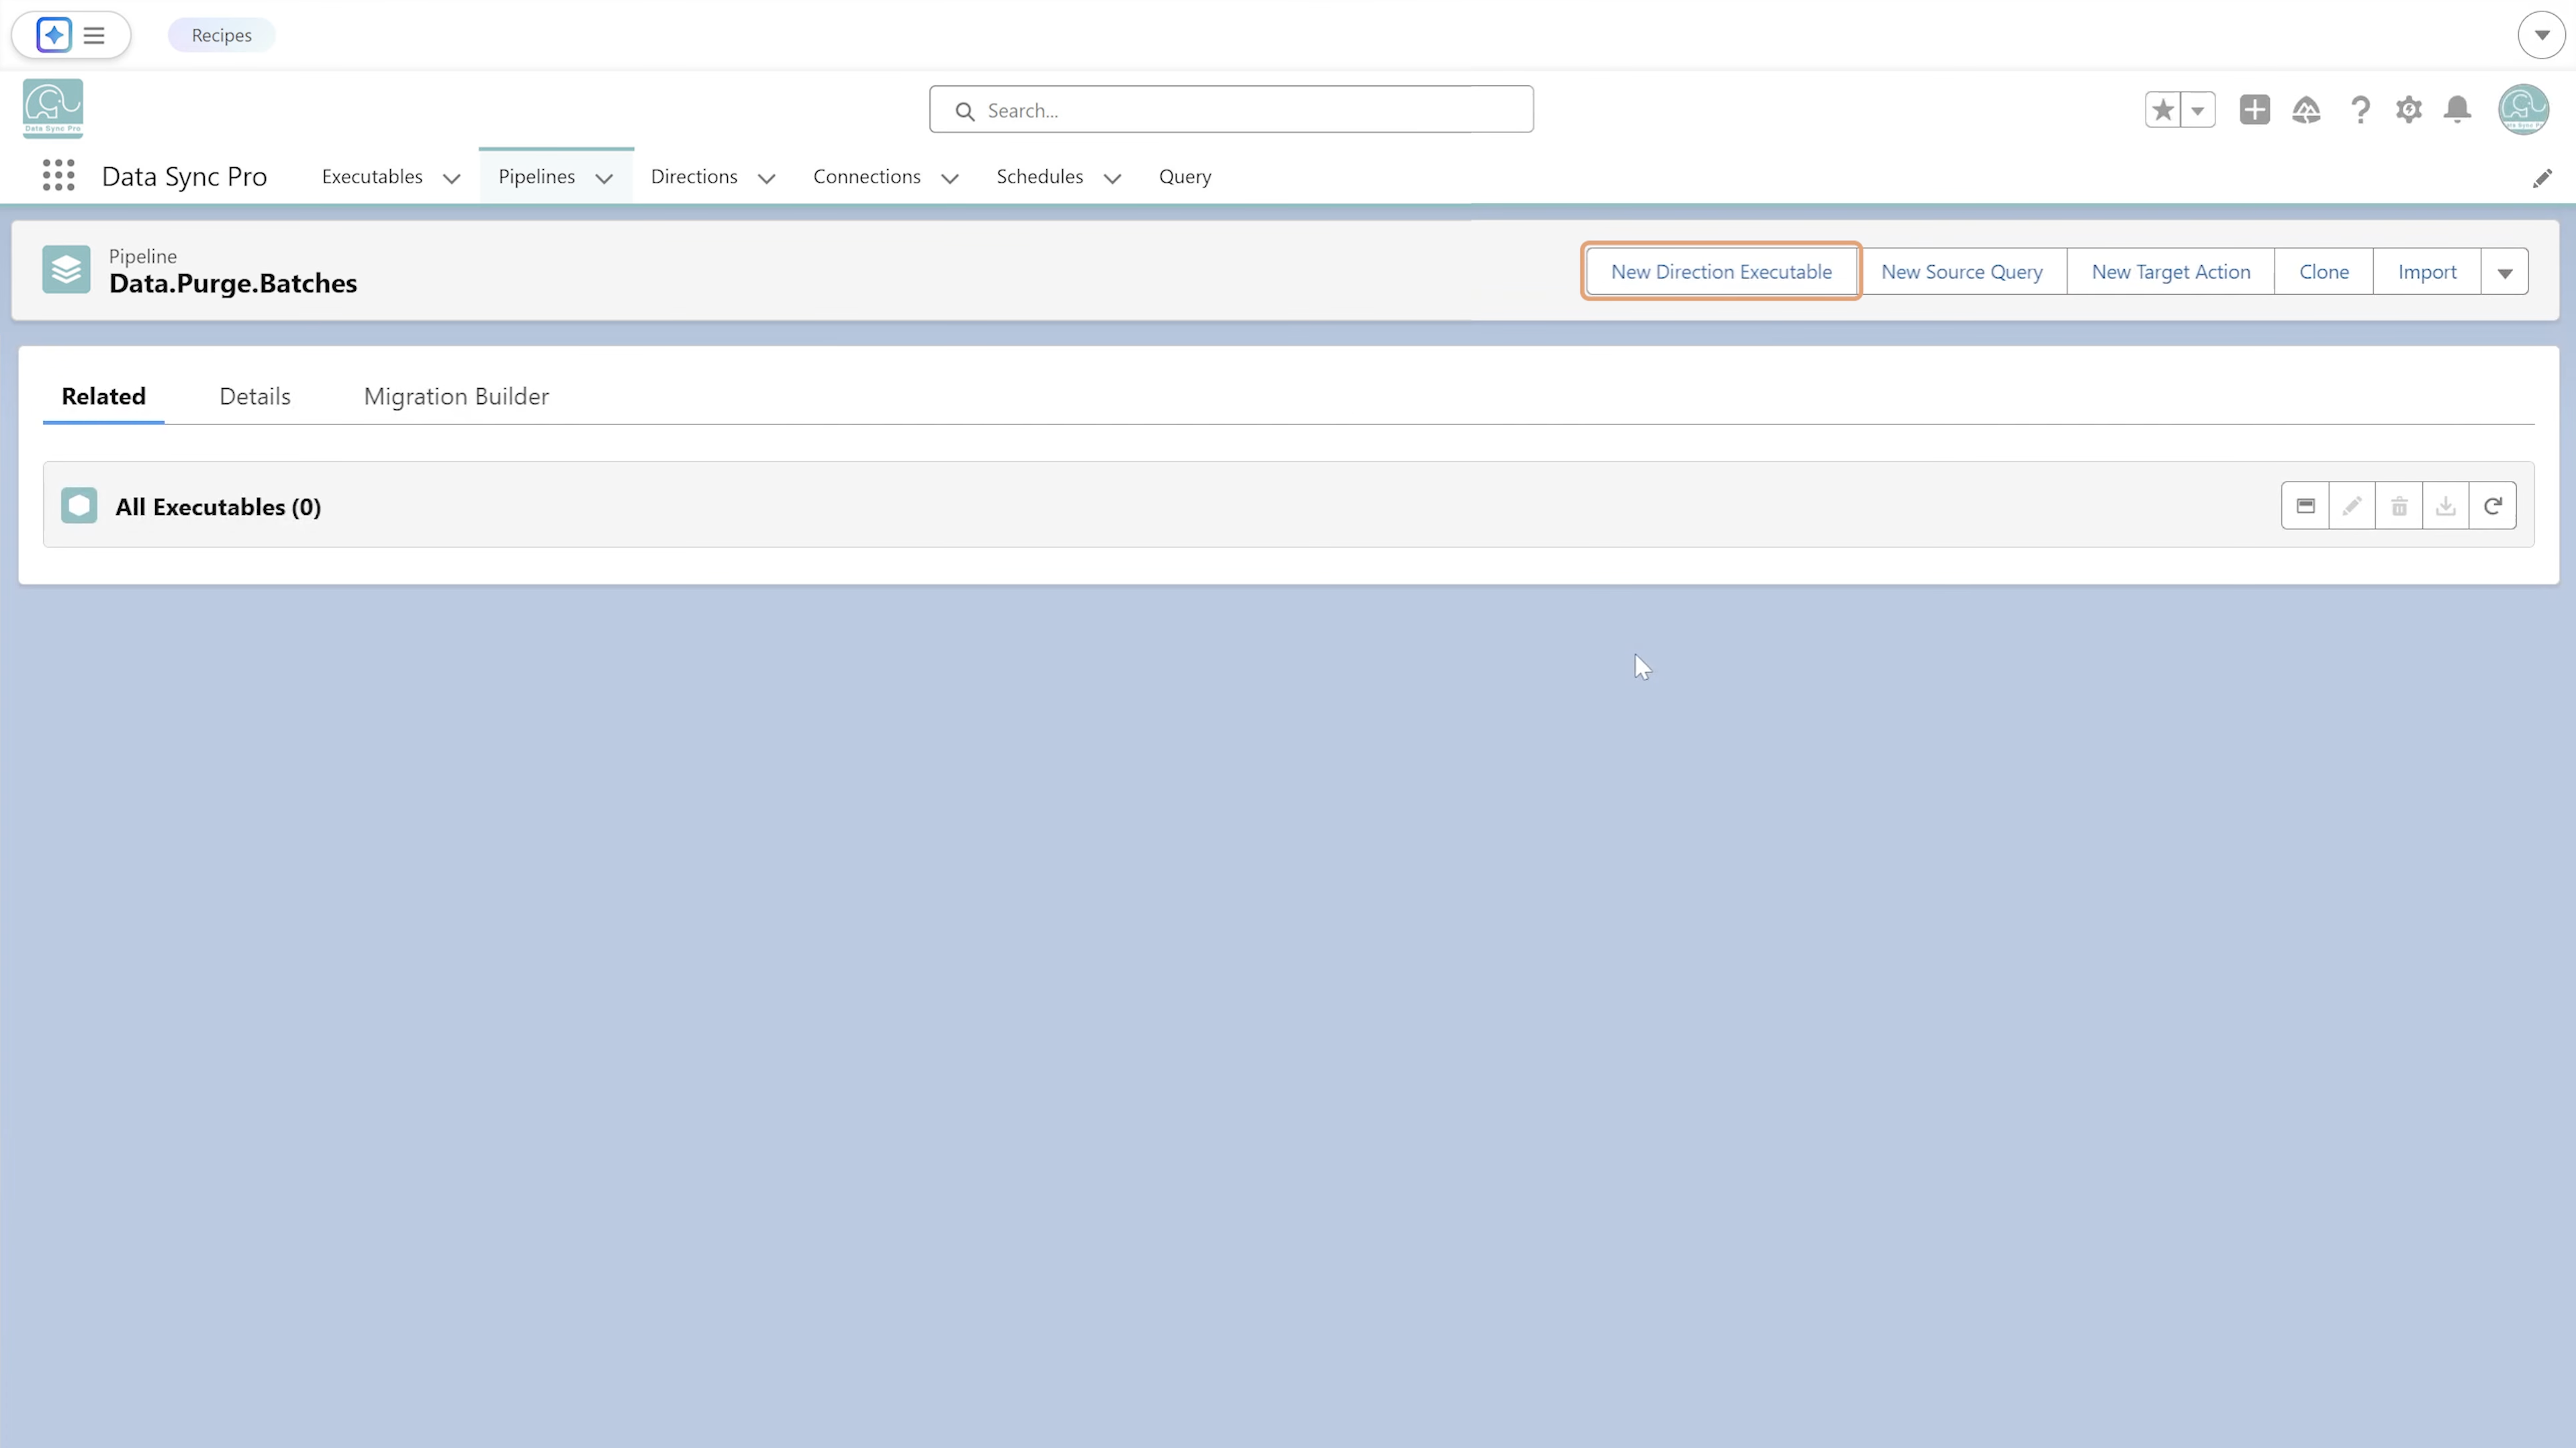Open the Pipelines navigation tab
The width and height of the screenshot is (2576, 1448).
tap(537, 176)
